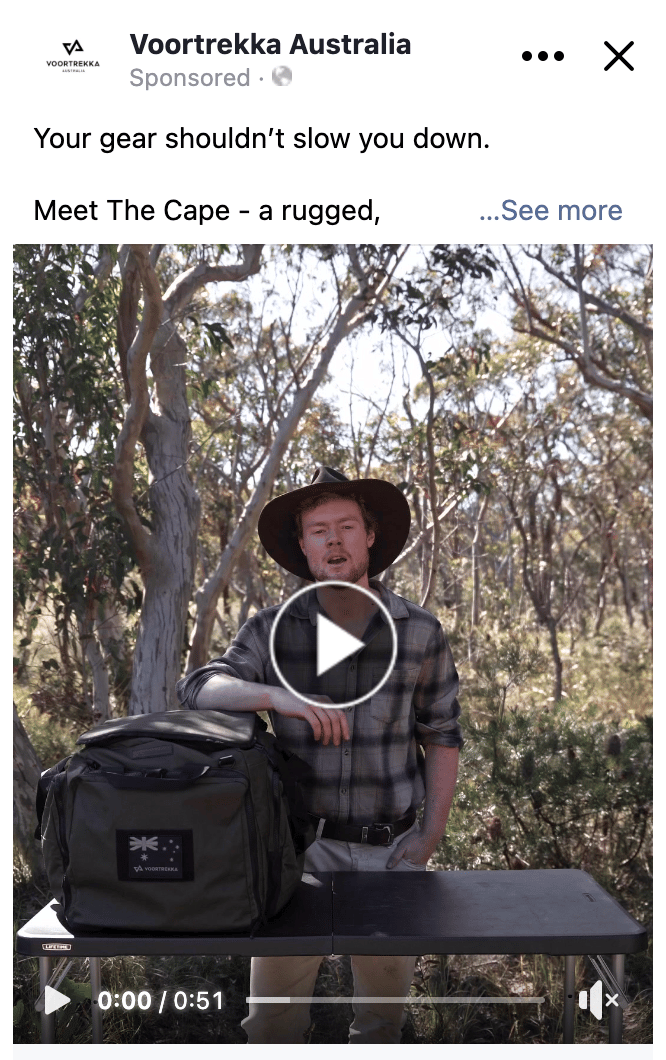Image resolution: width=666 pixels, height=1060 pixels.
Task: Click the Australian flag patch on the bag
Action: 155,854
